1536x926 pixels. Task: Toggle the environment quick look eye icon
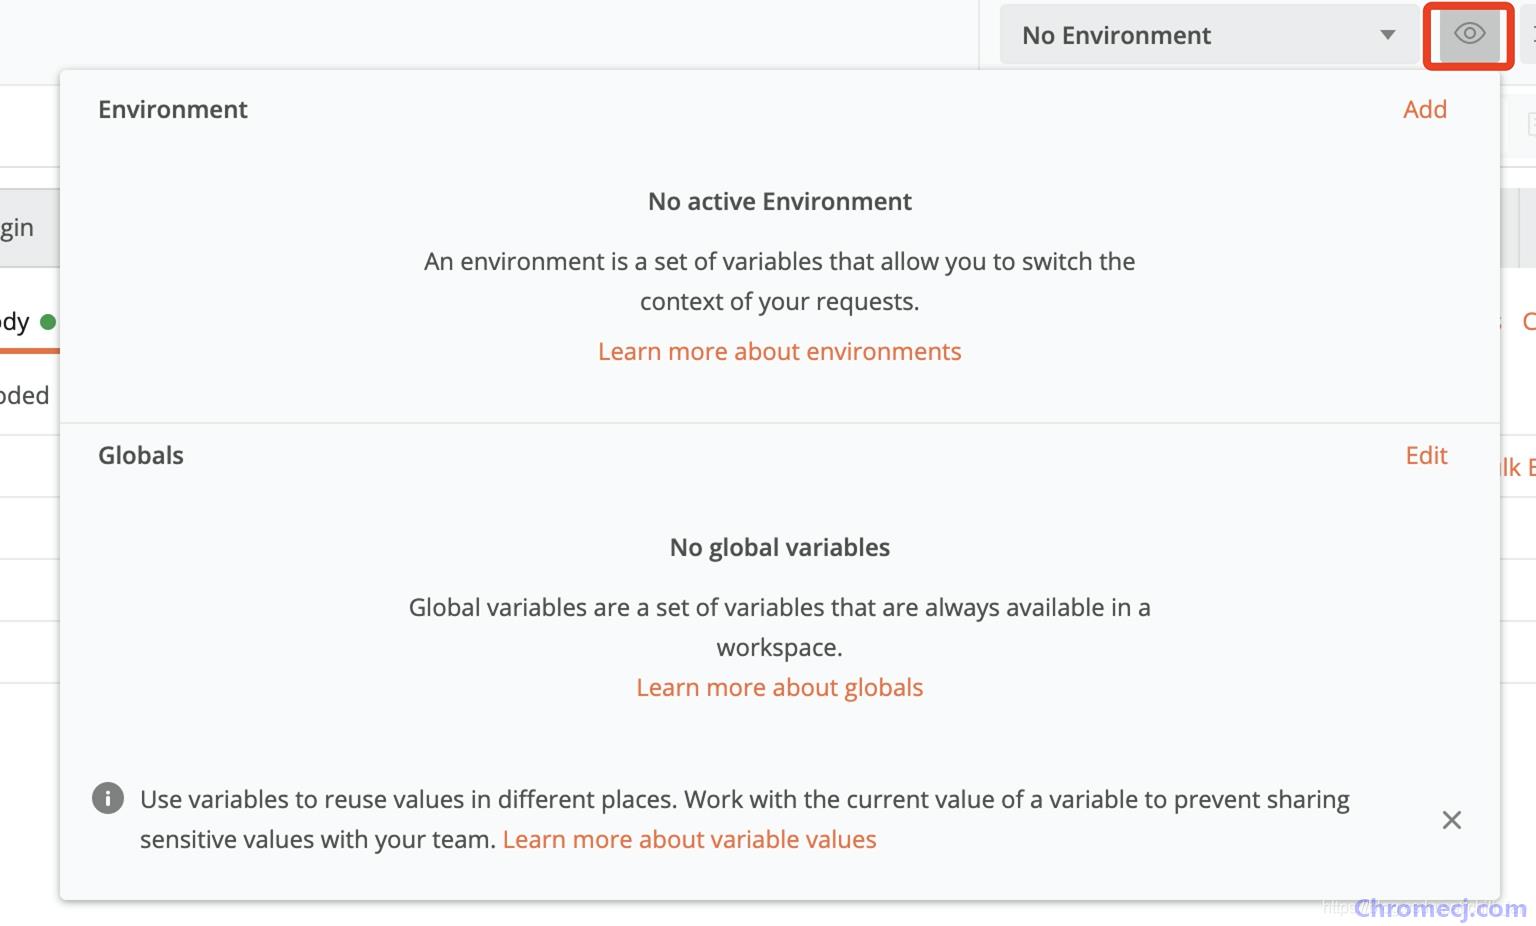click(1468, 35)
